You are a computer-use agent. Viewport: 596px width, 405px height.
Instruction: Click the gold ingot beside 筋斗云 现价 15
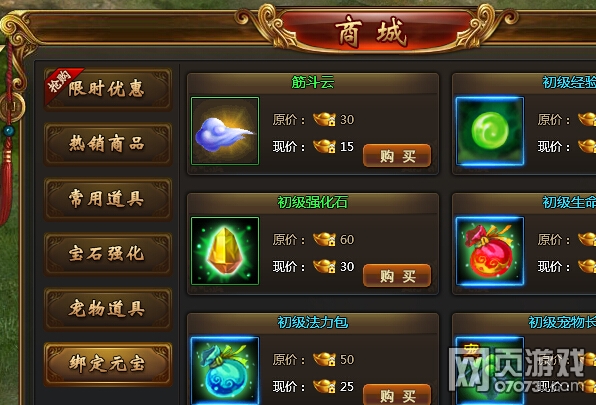tap(324, 147)
